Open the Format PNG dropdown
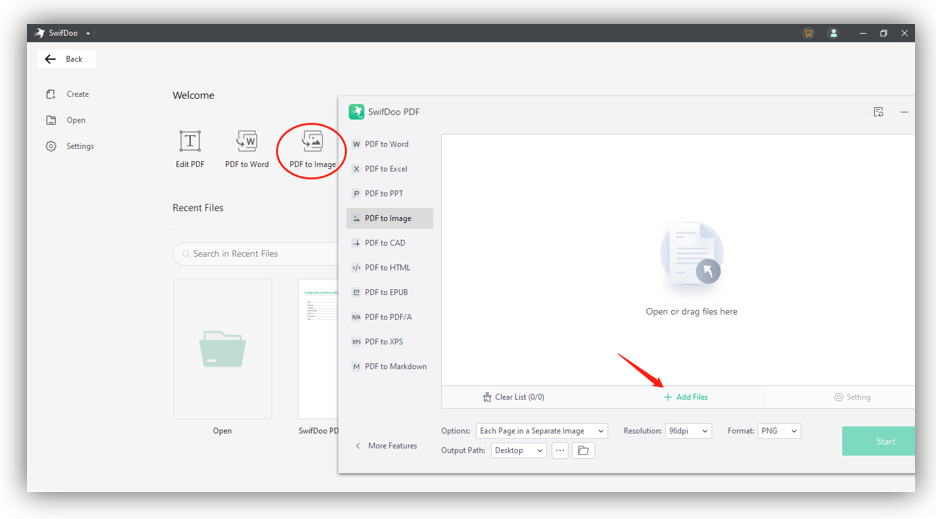The height and width of the screenshot is (519, 936). [x=778, y=431]
